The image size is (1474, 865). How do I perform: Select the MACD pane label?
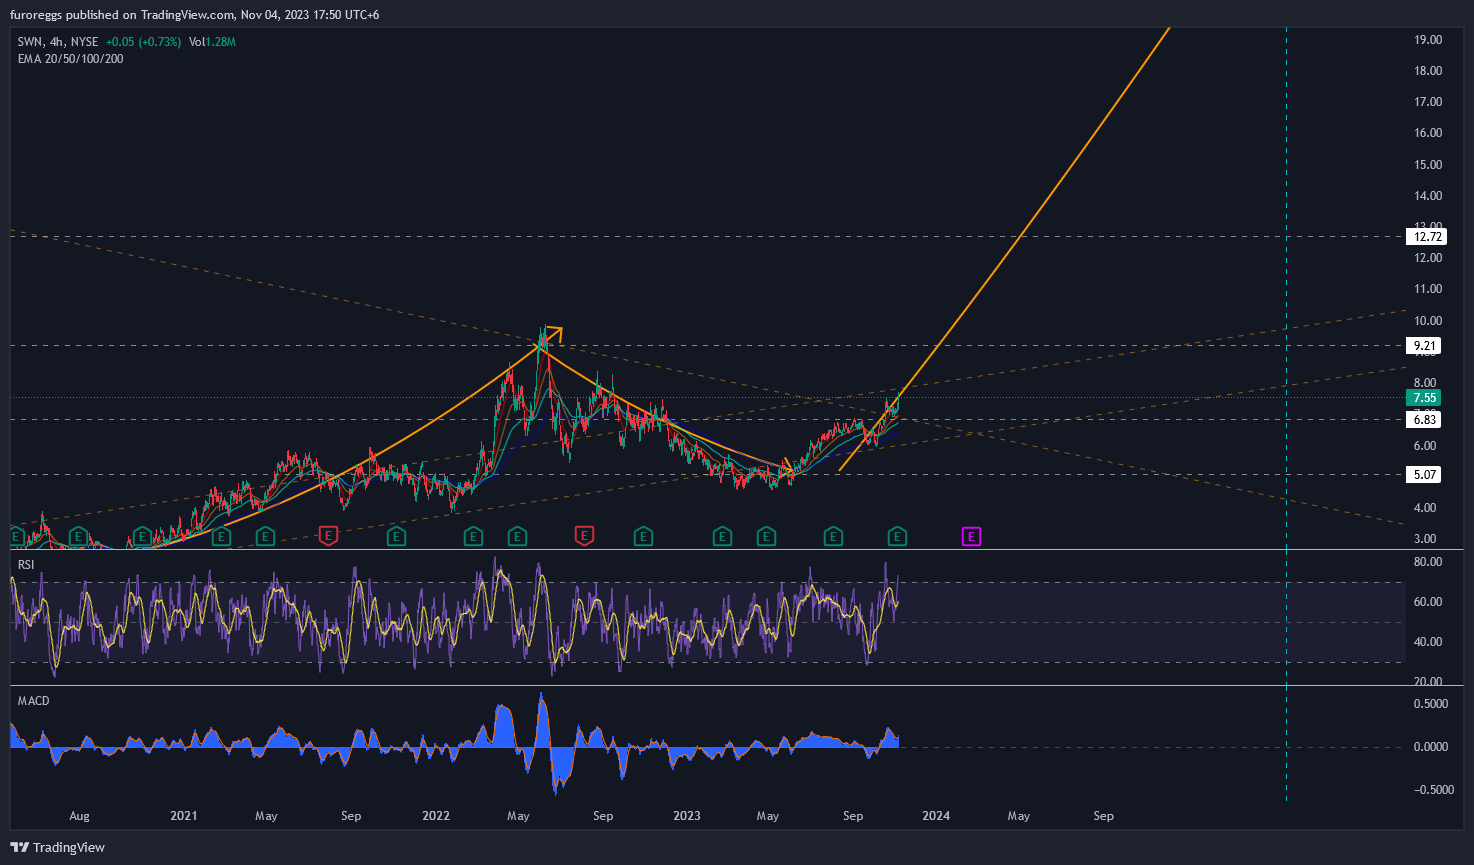point(33,701)
